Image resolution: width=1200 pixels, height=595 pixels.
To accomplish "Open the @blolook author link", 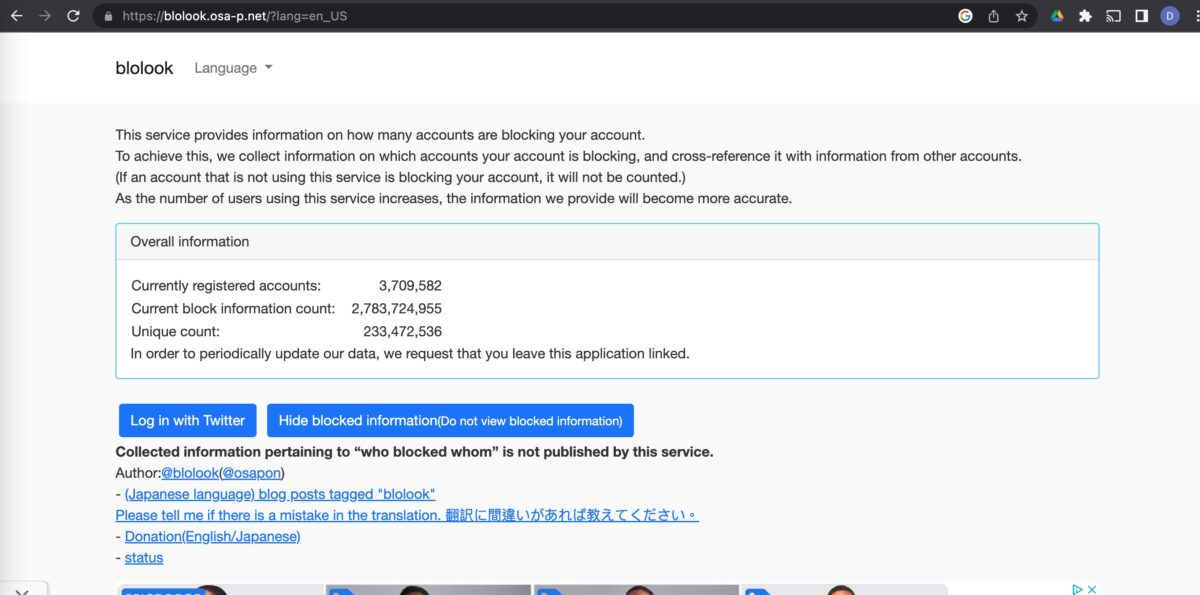I will point(189,473).
